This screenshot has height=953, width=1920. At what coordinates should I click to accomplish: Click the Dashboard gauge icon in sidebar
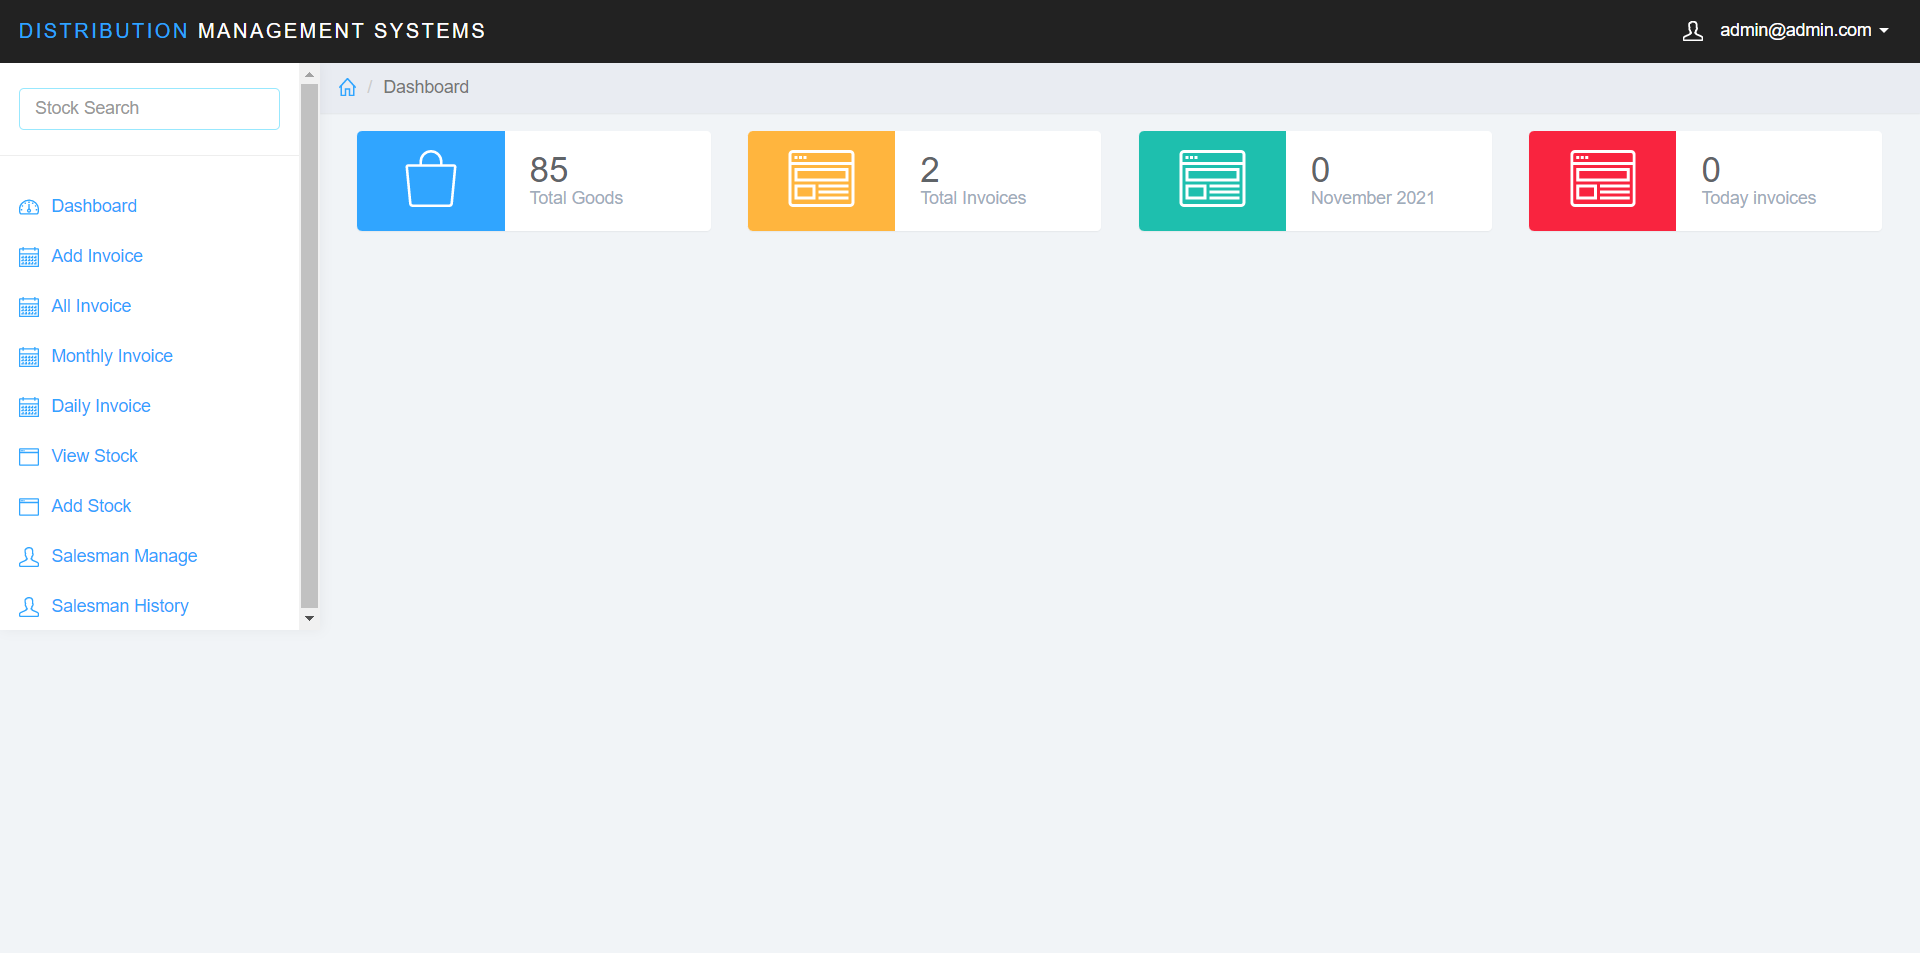[29, 207]
